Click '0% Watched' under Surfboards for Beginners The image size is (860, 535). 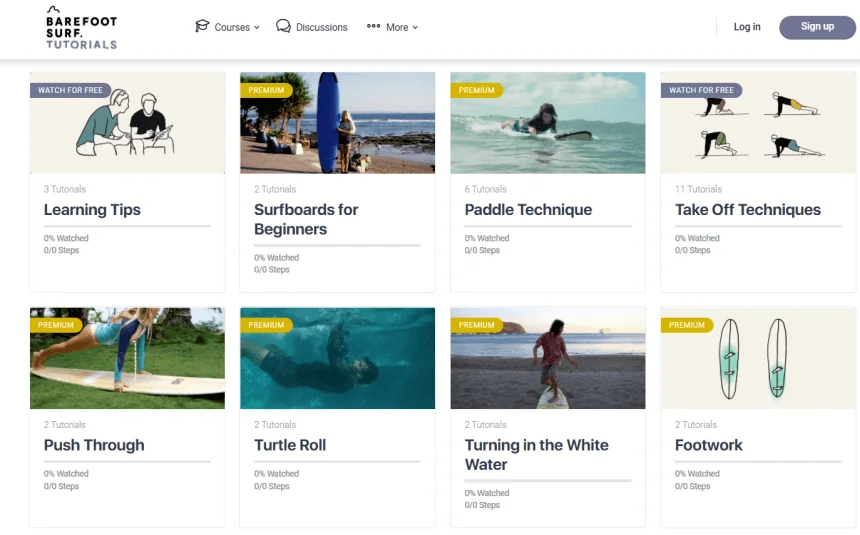(276, 257)
